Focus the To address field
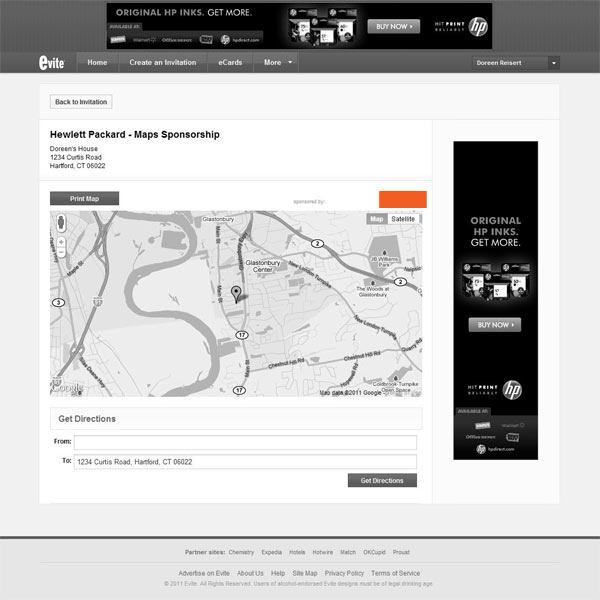600x600 pixels. click(245, 462)
